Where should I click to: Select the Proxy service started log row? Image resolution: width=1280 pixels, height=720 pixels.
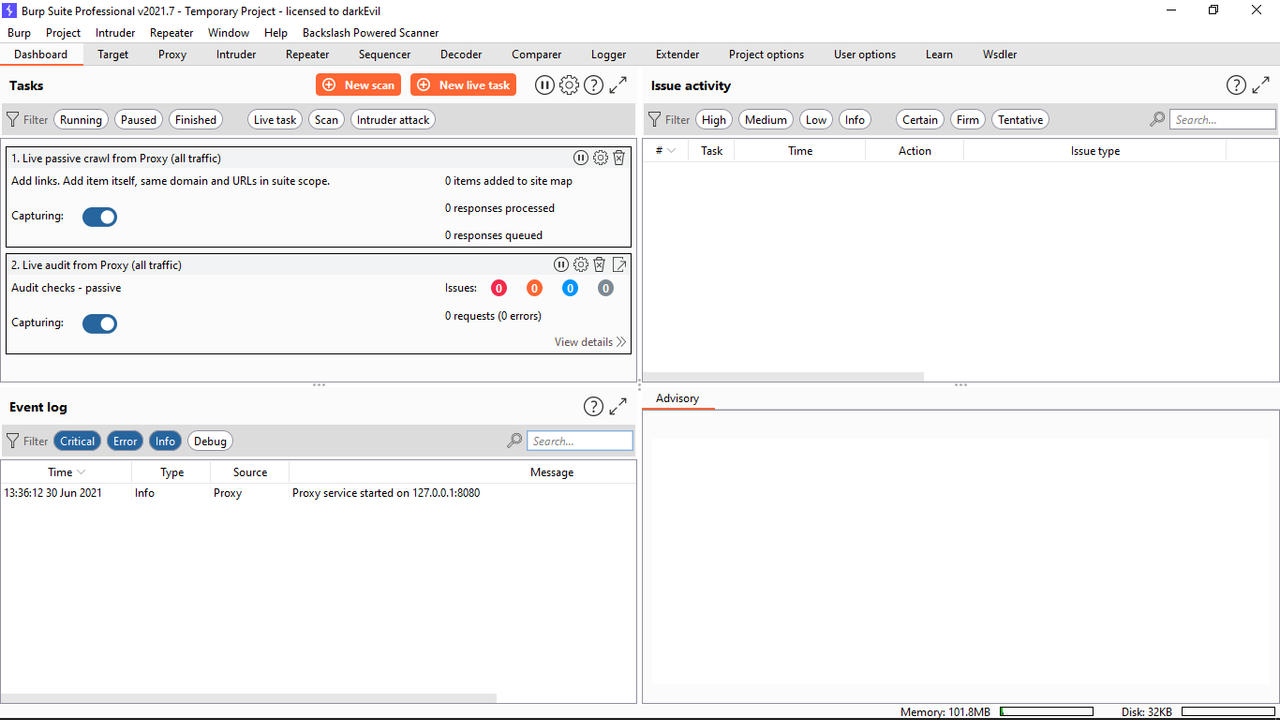318,493
